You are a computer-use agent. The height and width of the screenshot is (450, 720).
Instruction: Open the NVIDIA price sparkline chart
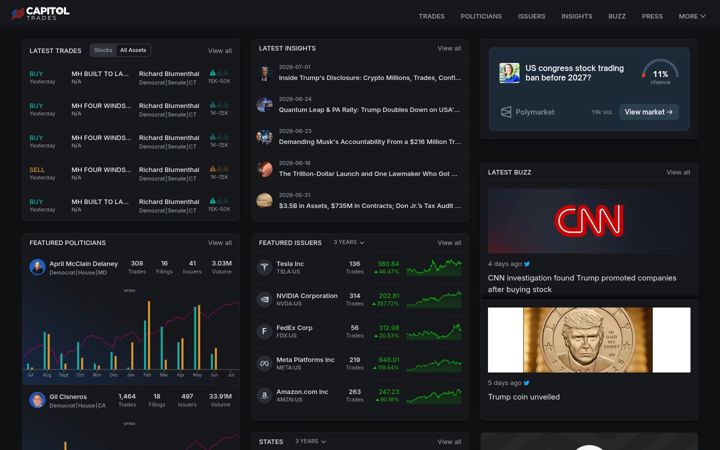tap(433, 299)
